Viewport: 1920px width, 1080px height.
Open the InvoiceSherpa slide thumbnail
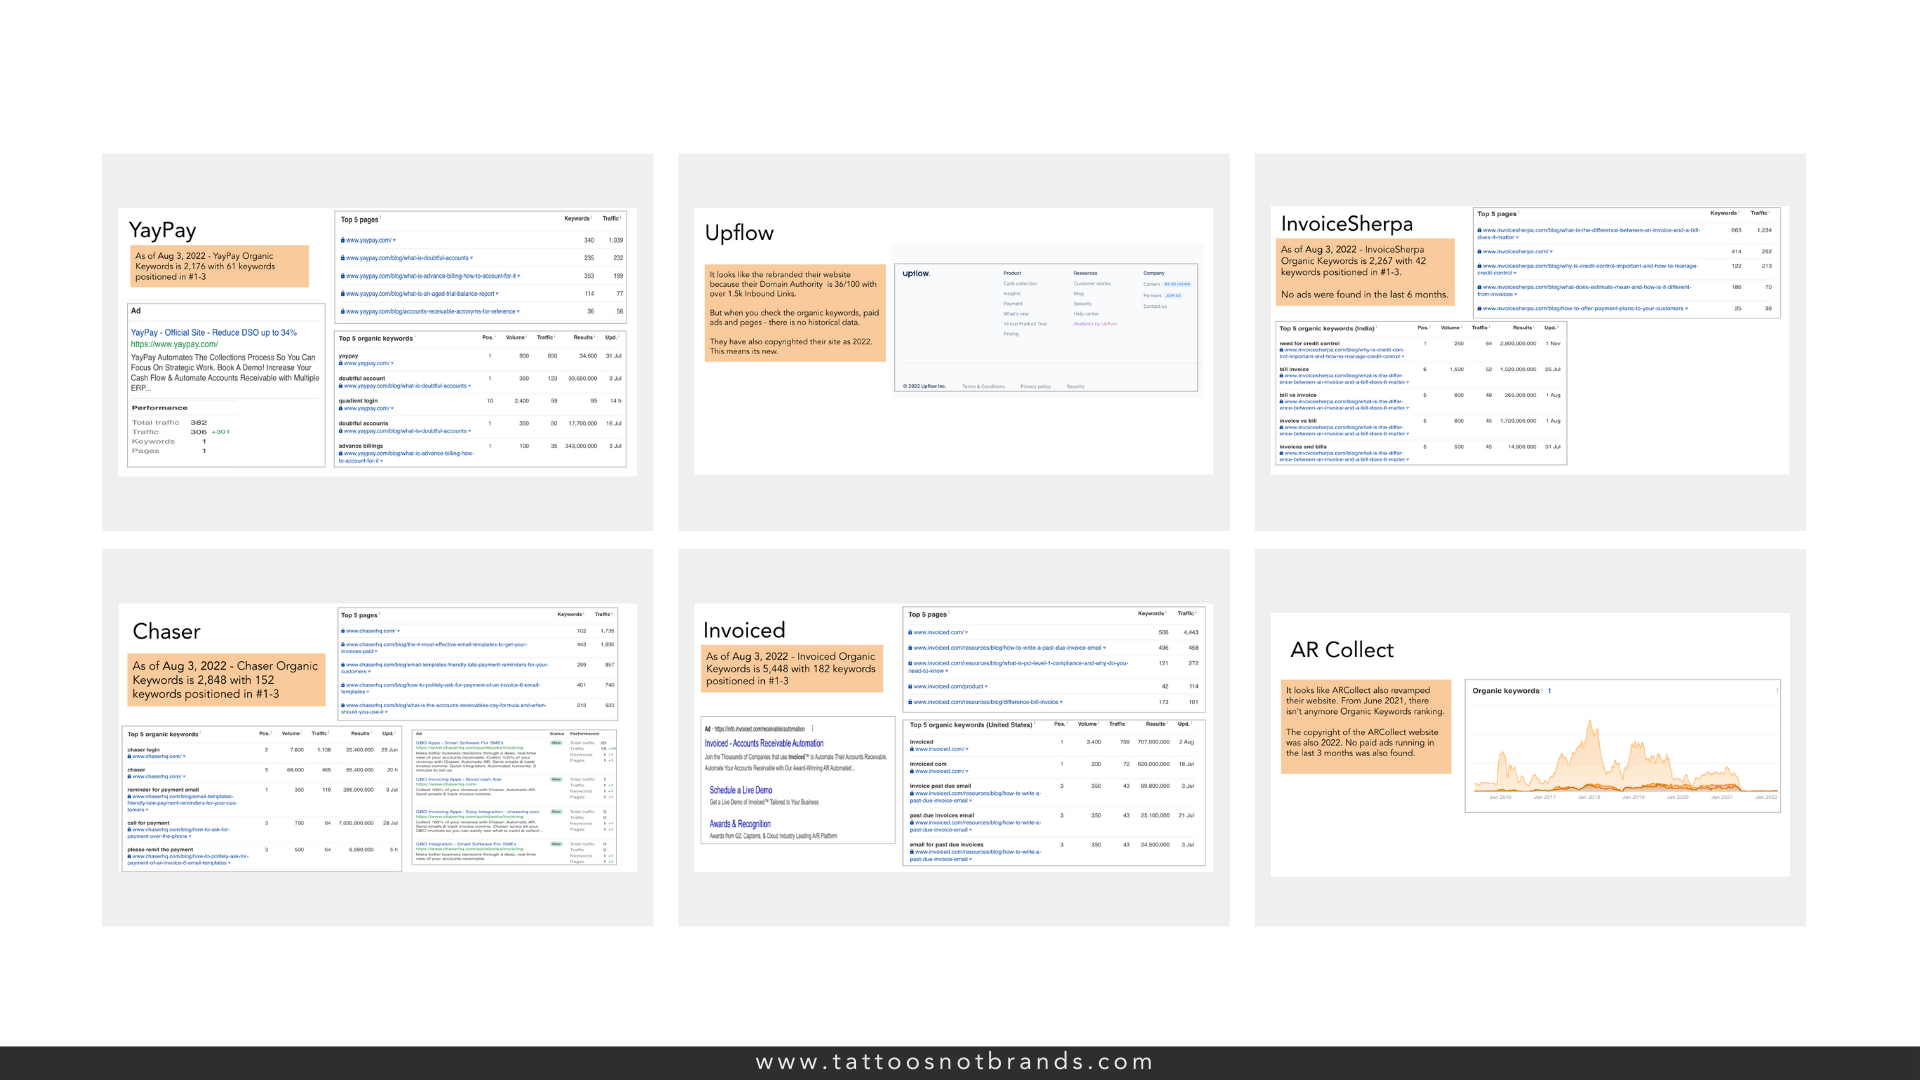(x=1530, y=341)
